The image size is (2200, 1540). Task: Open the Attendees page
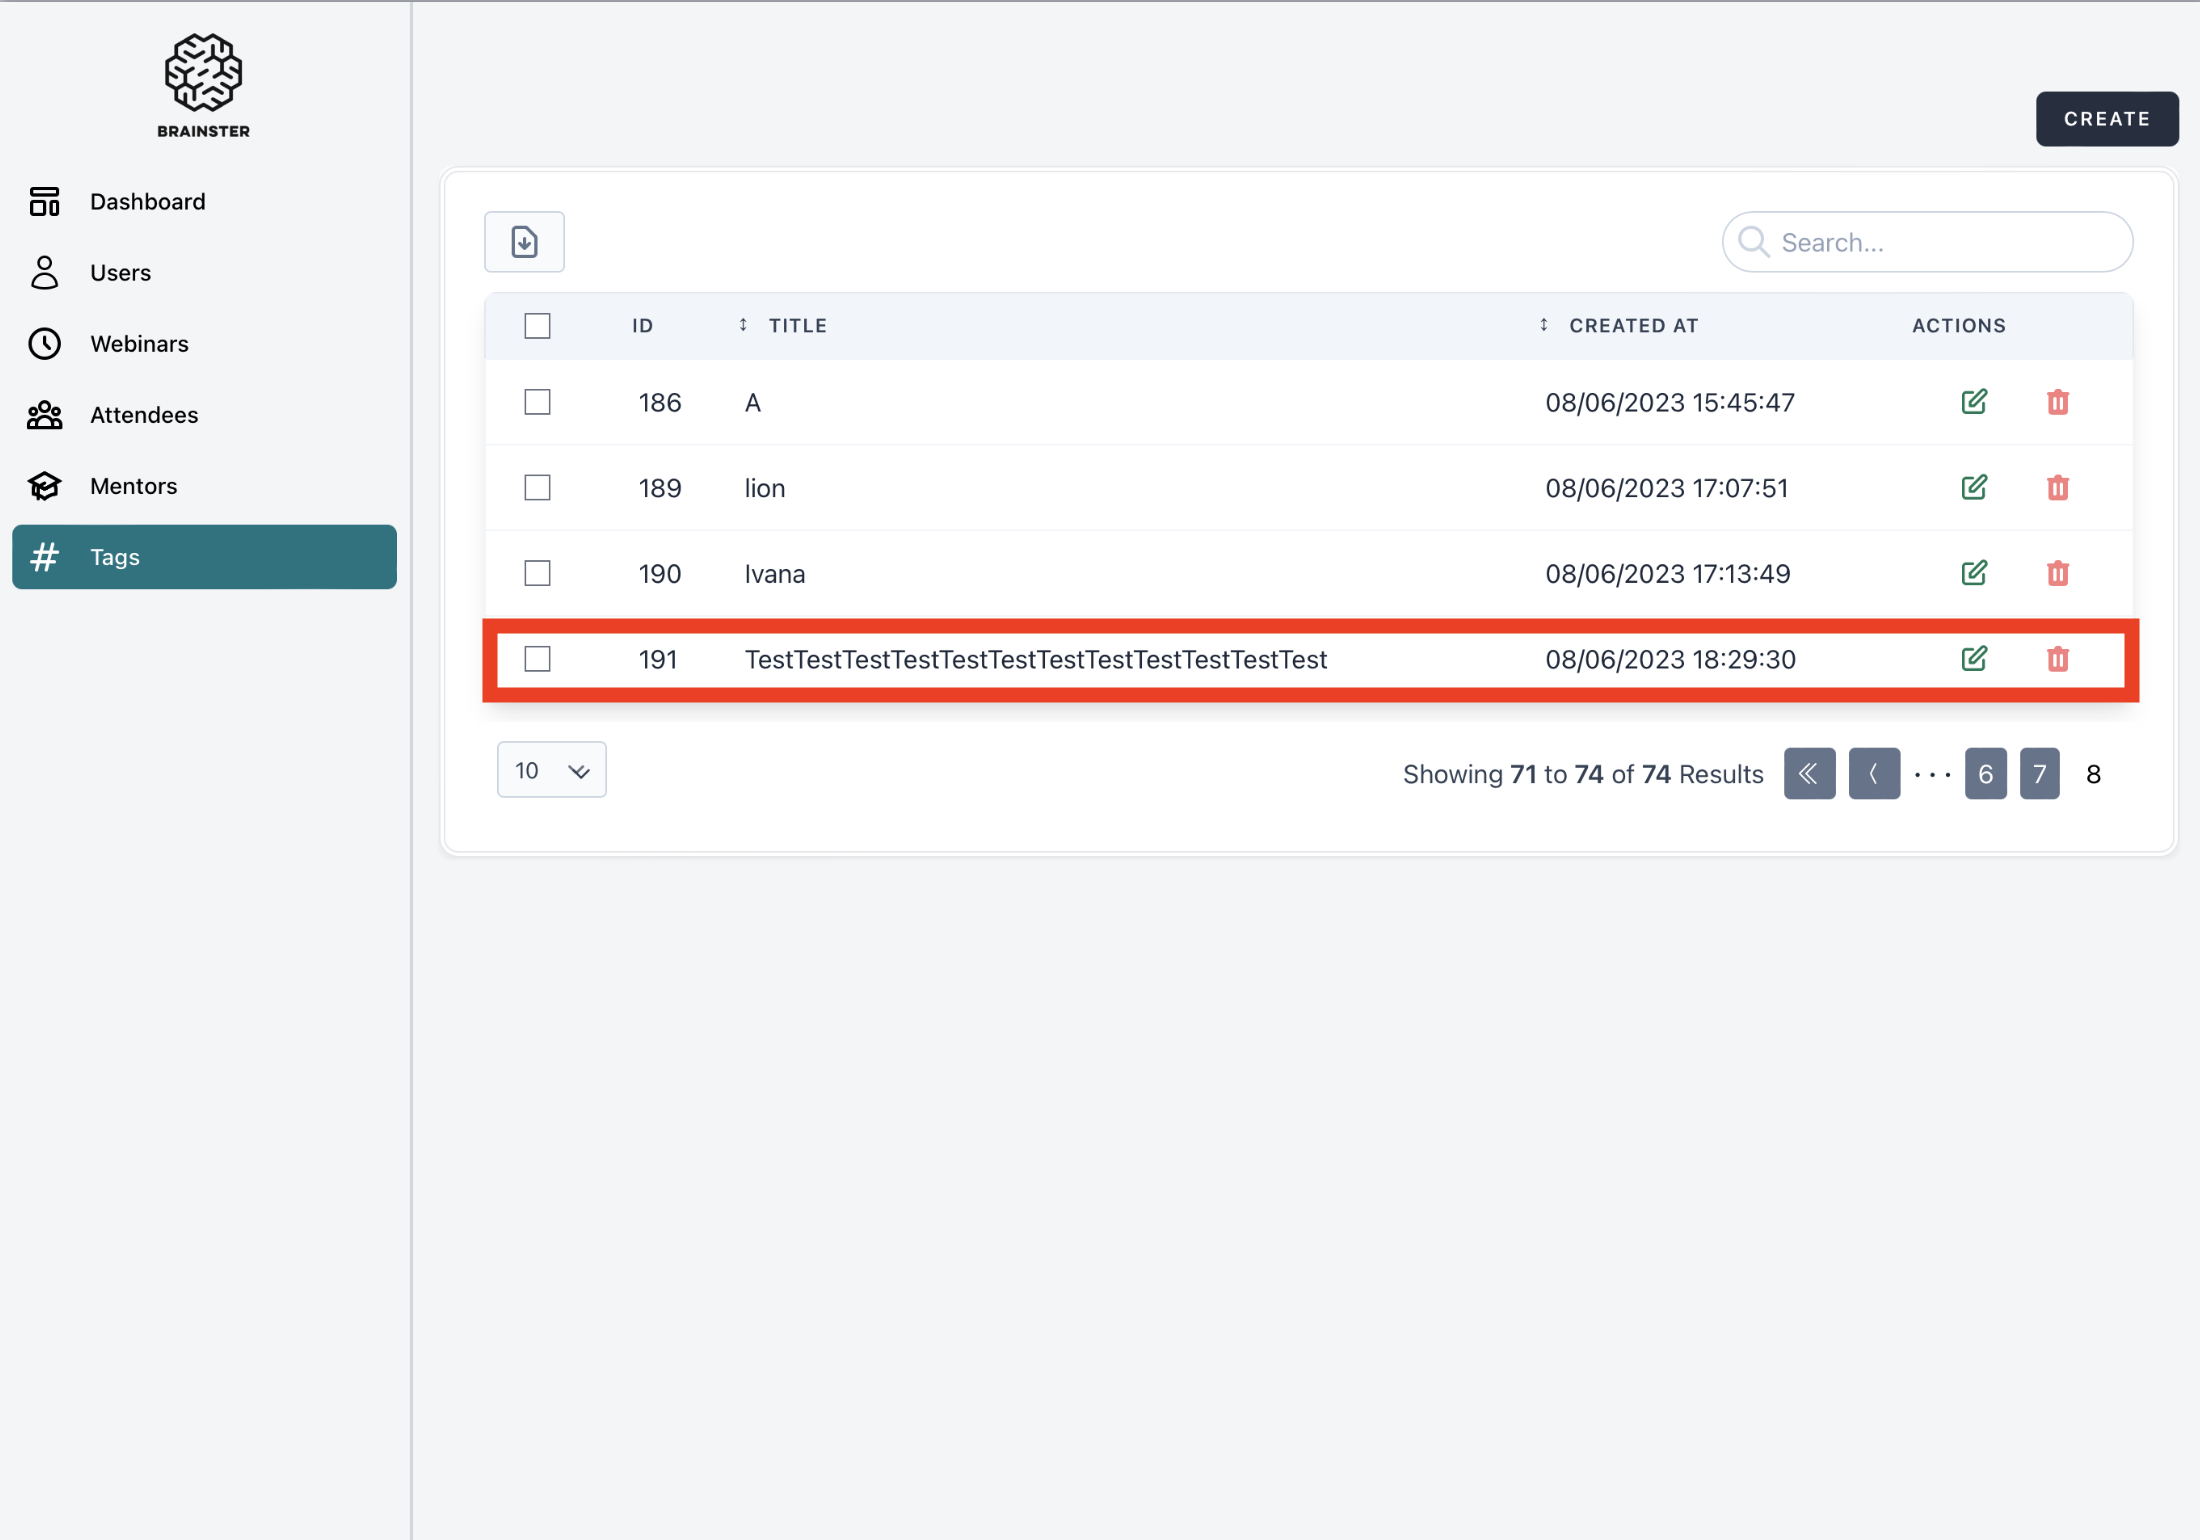(x=144, y=415)
